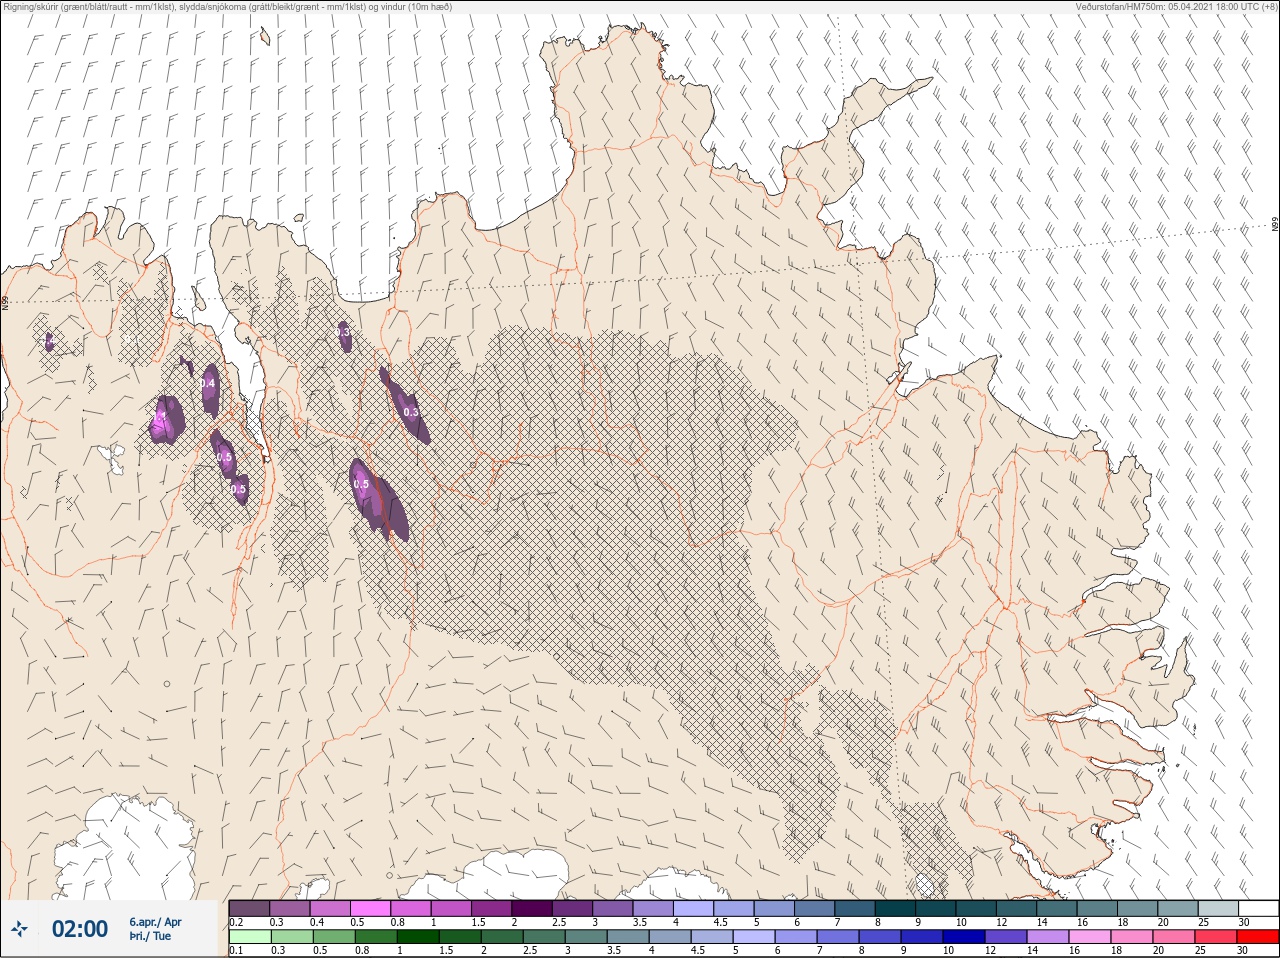This screenshot has height=958, width=1280.
Task: Select the 02:00 forecast time display
Action: click(80, 929)
